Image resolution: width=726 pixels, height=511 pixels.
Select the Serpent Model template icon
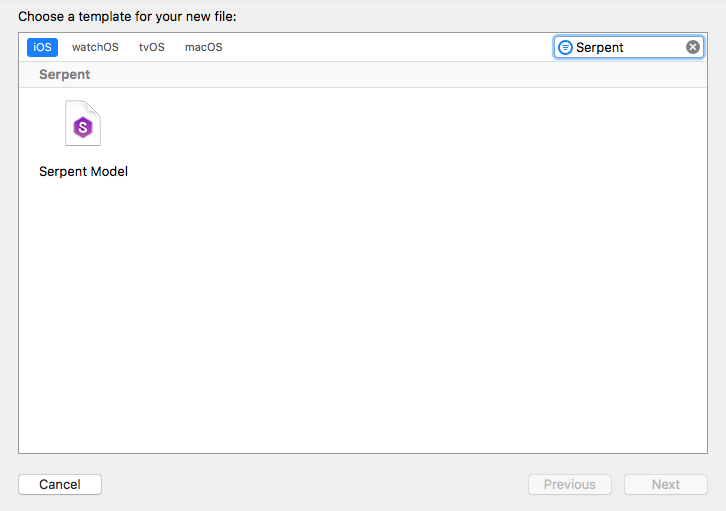coord(83,123)
